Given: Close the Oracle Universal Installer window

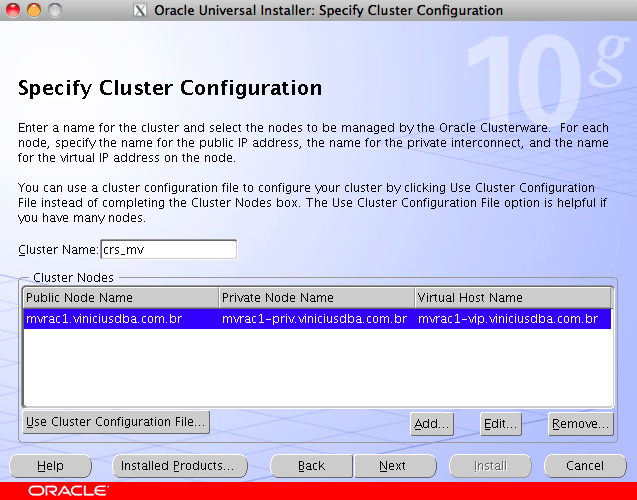Looking at the screenshot, I should pos(13,11).
